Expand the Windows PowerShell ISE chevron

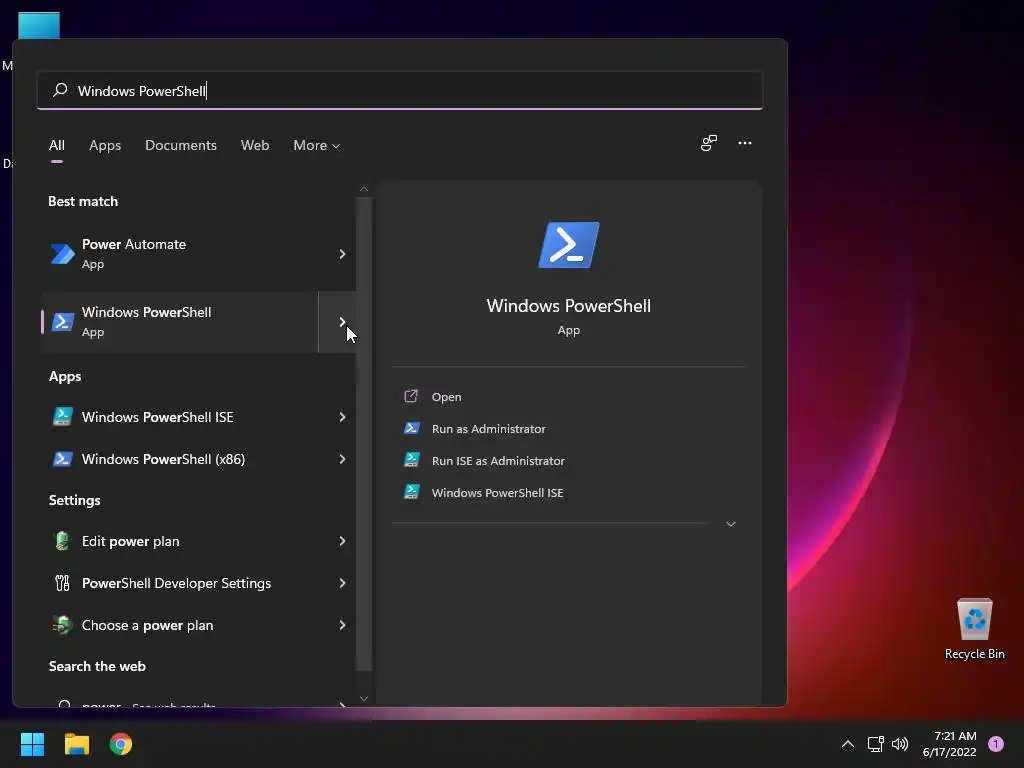[x=342, y=417]
